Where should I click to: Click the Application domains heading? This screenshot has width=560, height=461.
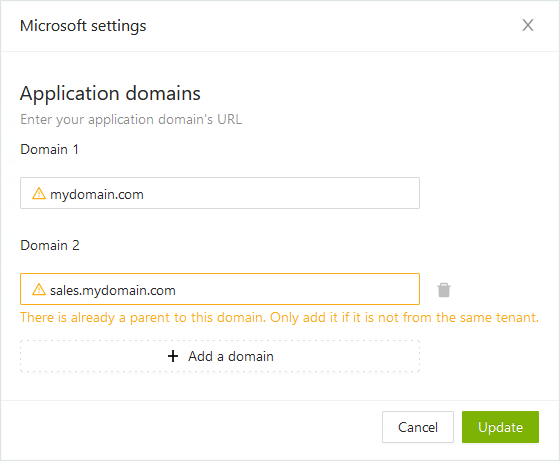[110, 94]
